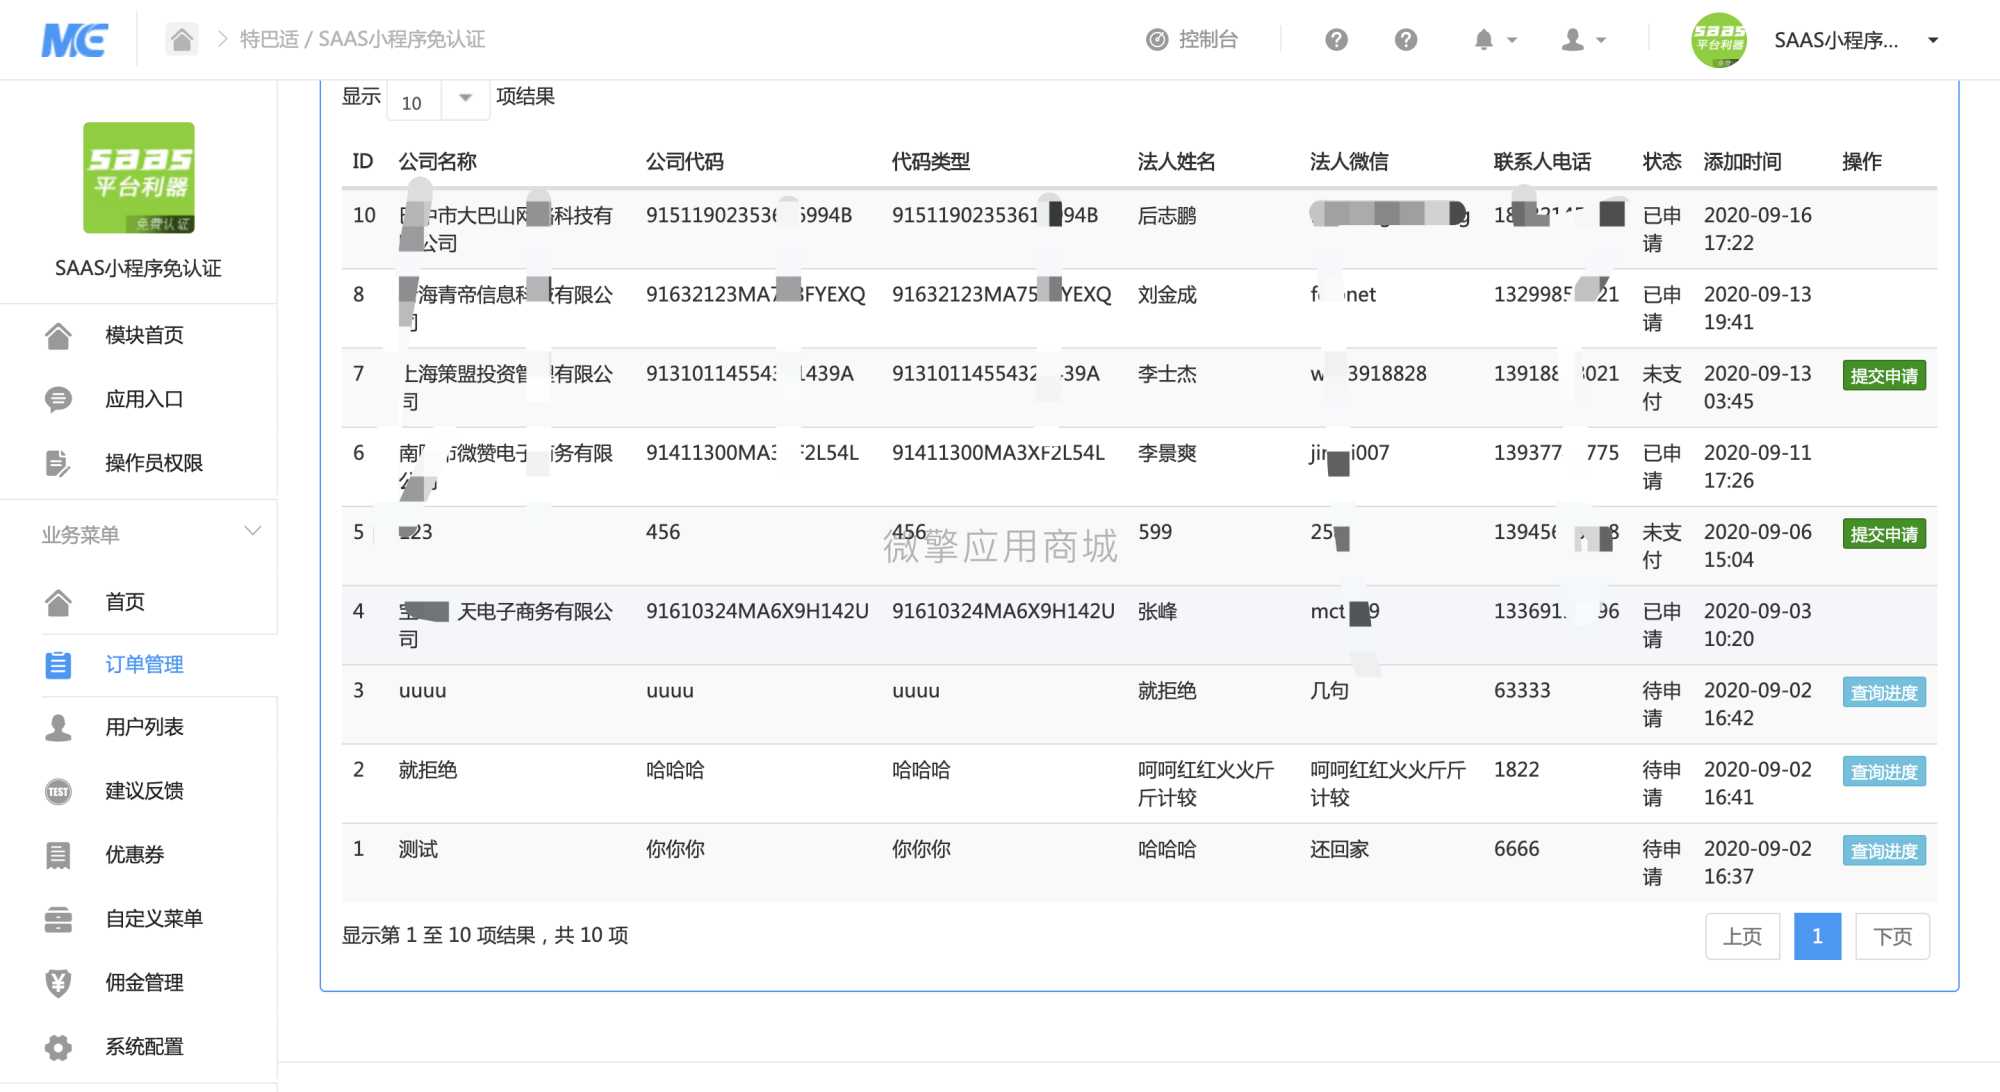Click the MC logo in header
Screen dimensions: 2000x1092
[x=74, y=40]
